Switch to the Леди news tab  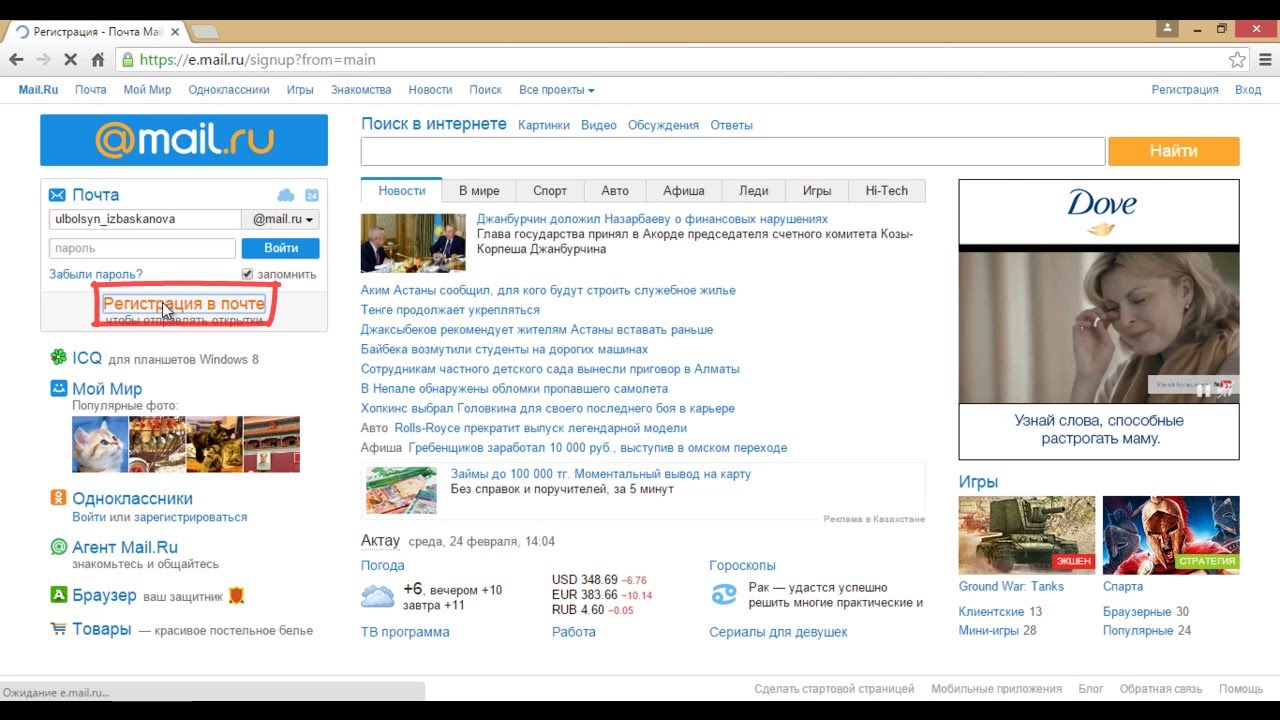point(754,191)
